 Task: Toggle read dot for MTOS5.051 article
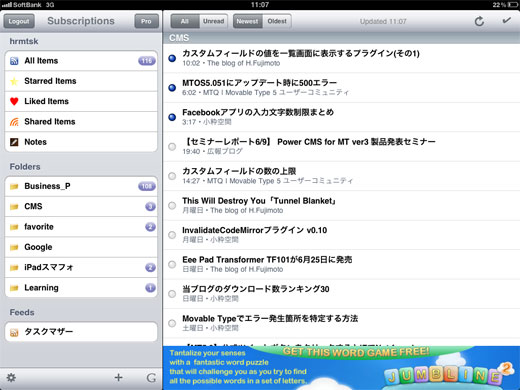click(172, 87)
